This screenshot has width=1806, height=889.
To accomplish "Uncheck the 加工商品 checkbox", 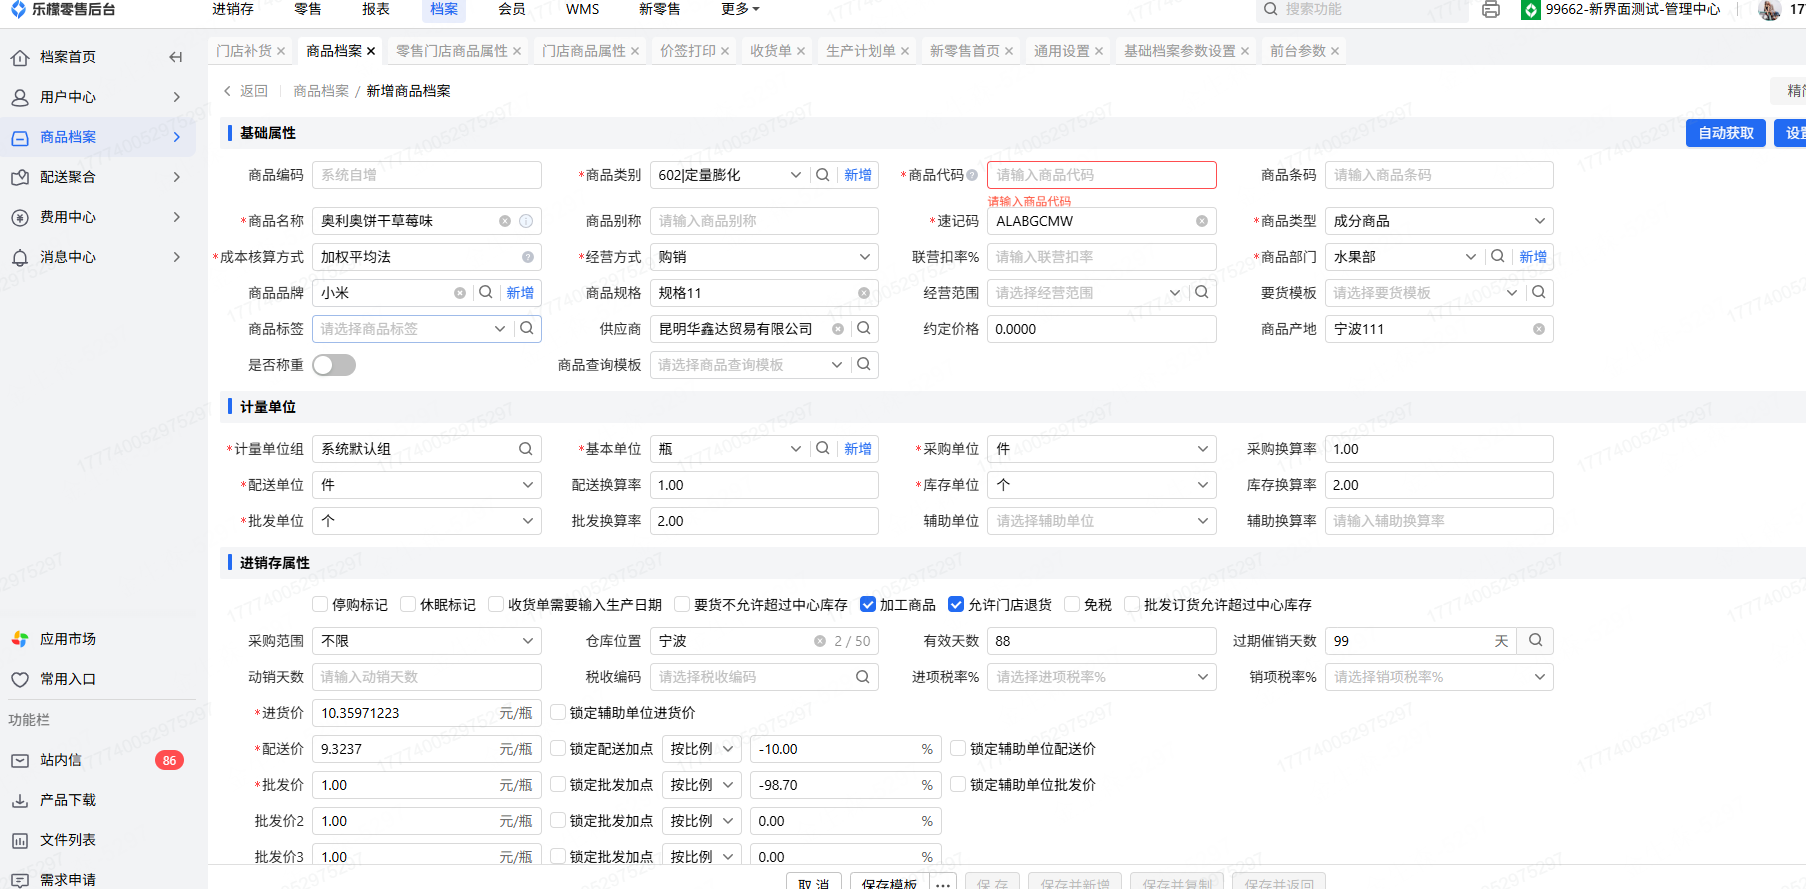I will 868,605.
